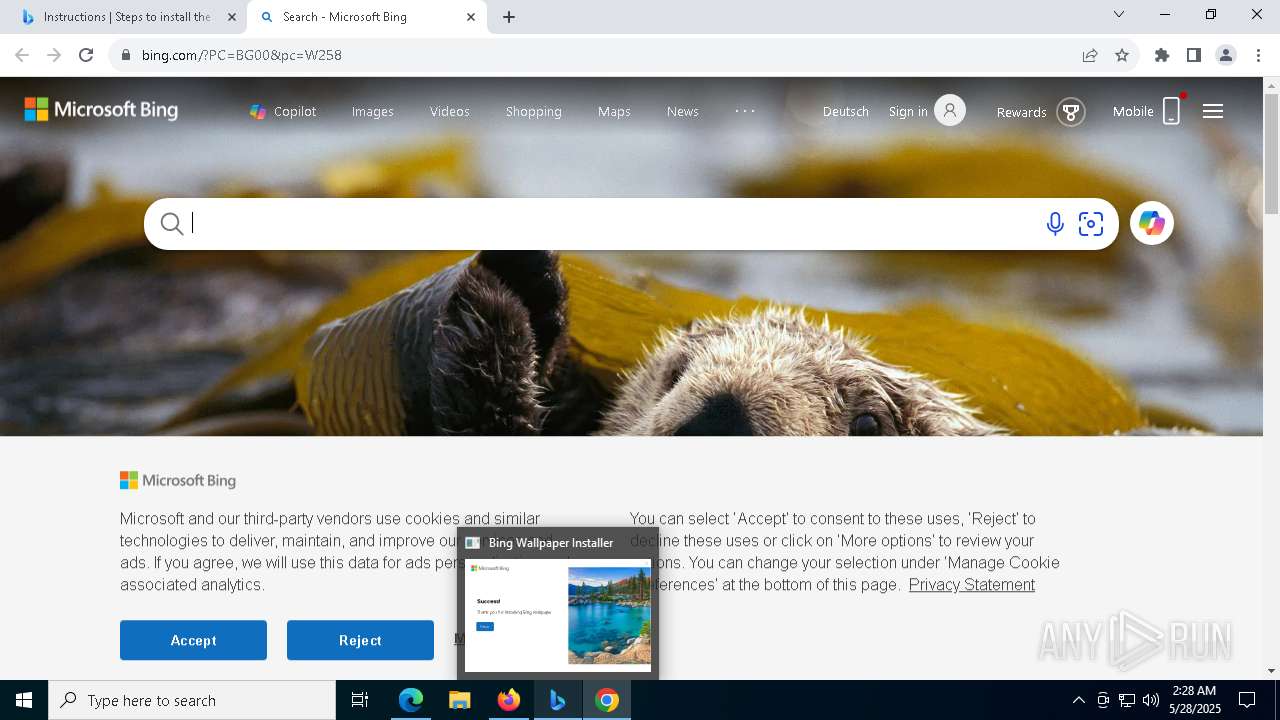Open Chrome extensions puzzle icon

tap(1162, 55)
